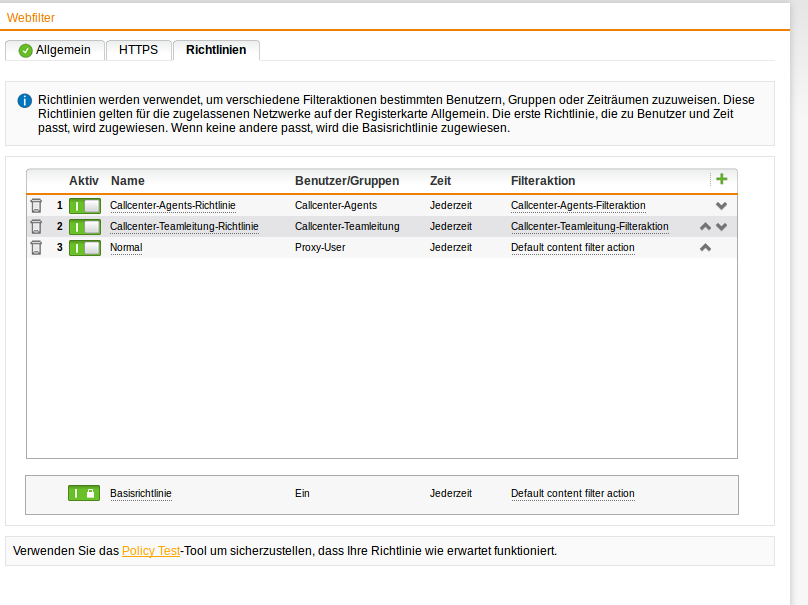Open Callcenter-Teamleitung-Filteraktion link
The image size is (808, 605).
click(589, 226)
